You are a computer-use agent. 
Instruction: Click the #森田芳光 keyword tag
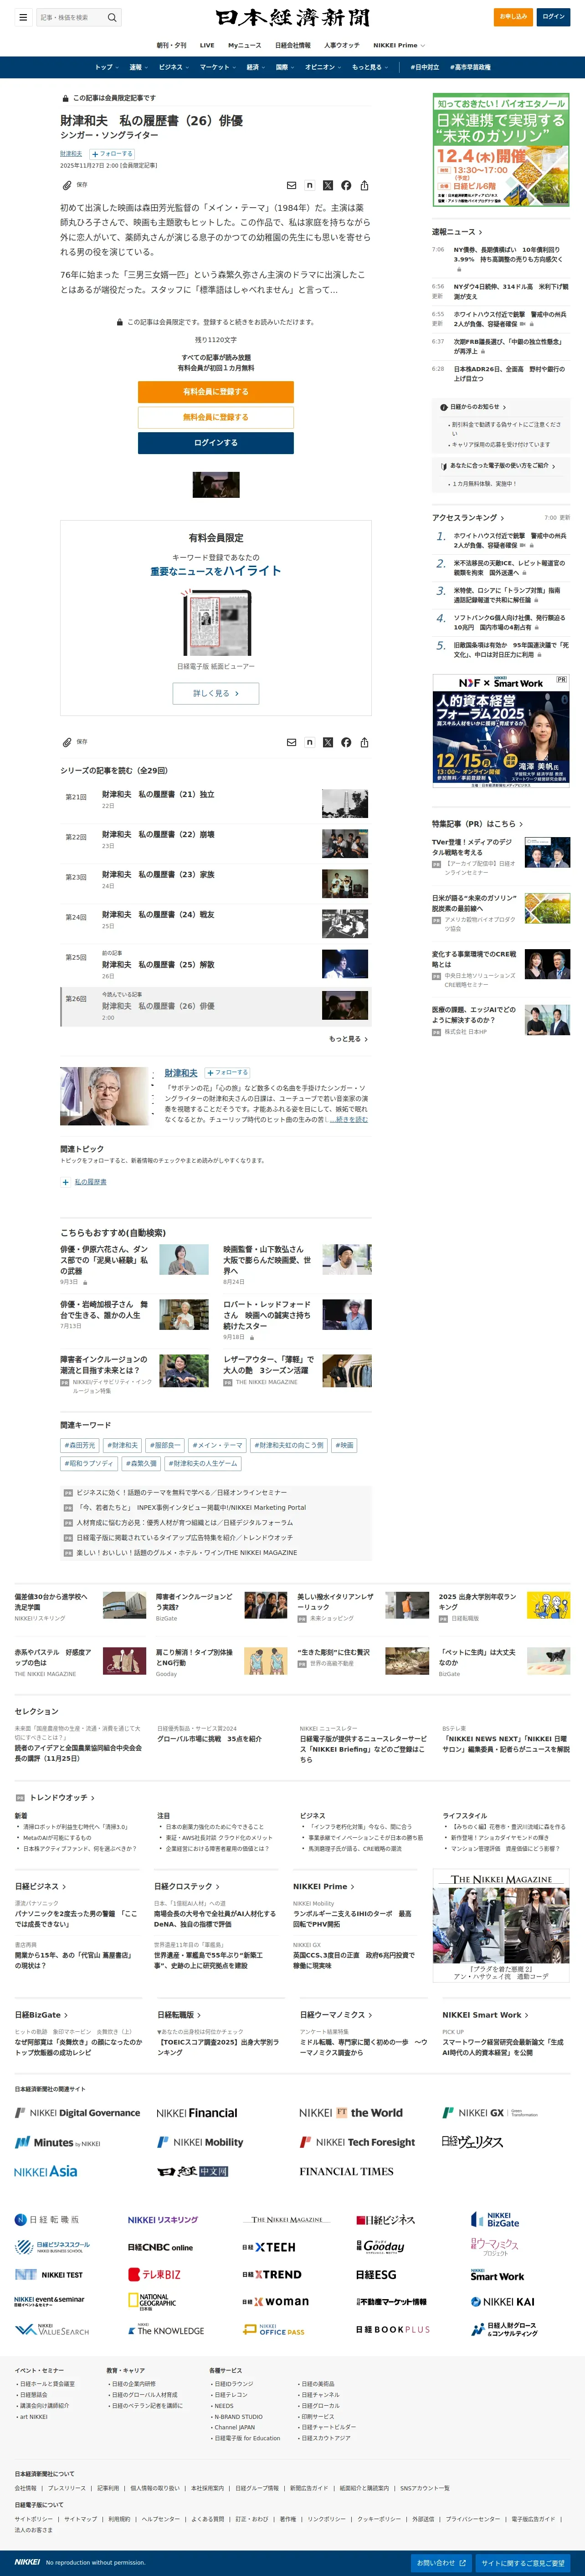(x=81, y=1445)
